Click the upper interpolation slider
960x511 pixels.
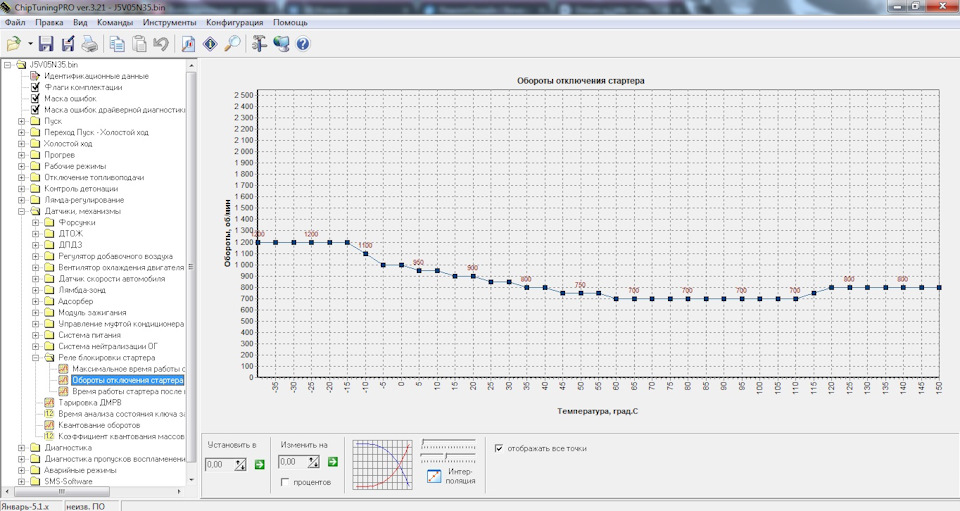[x=448, y=443]
